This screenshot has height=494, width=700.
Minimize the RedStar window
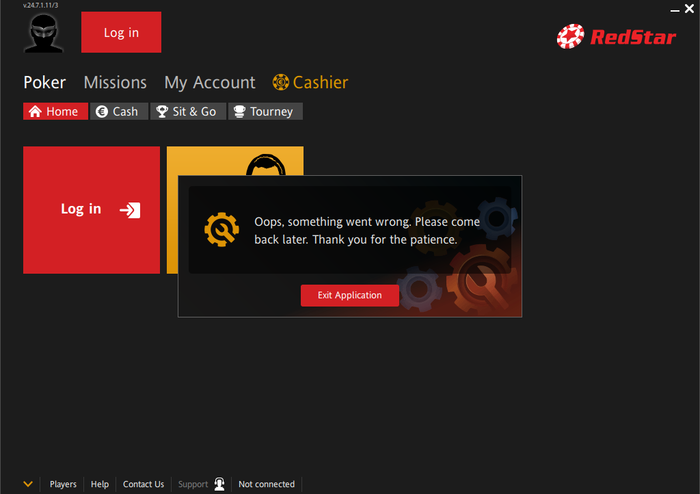[x=675, y=9]
